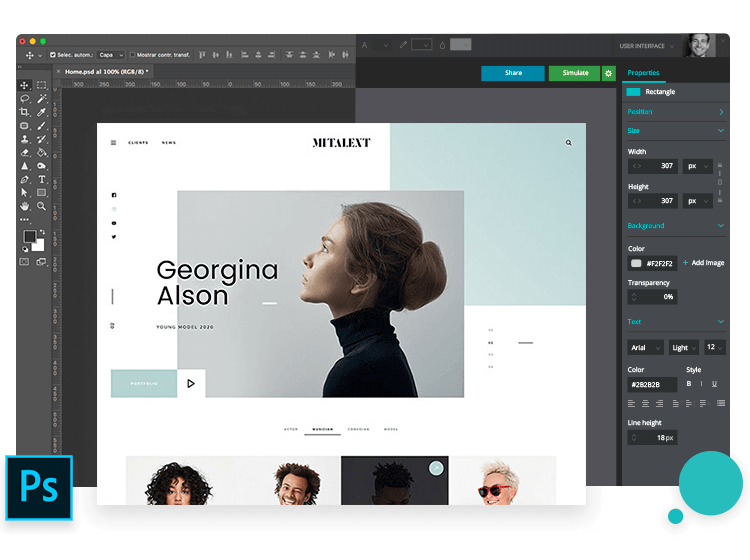Click the search icon in design
Viewport: 750px width, 560px height.
pos(569,143)
